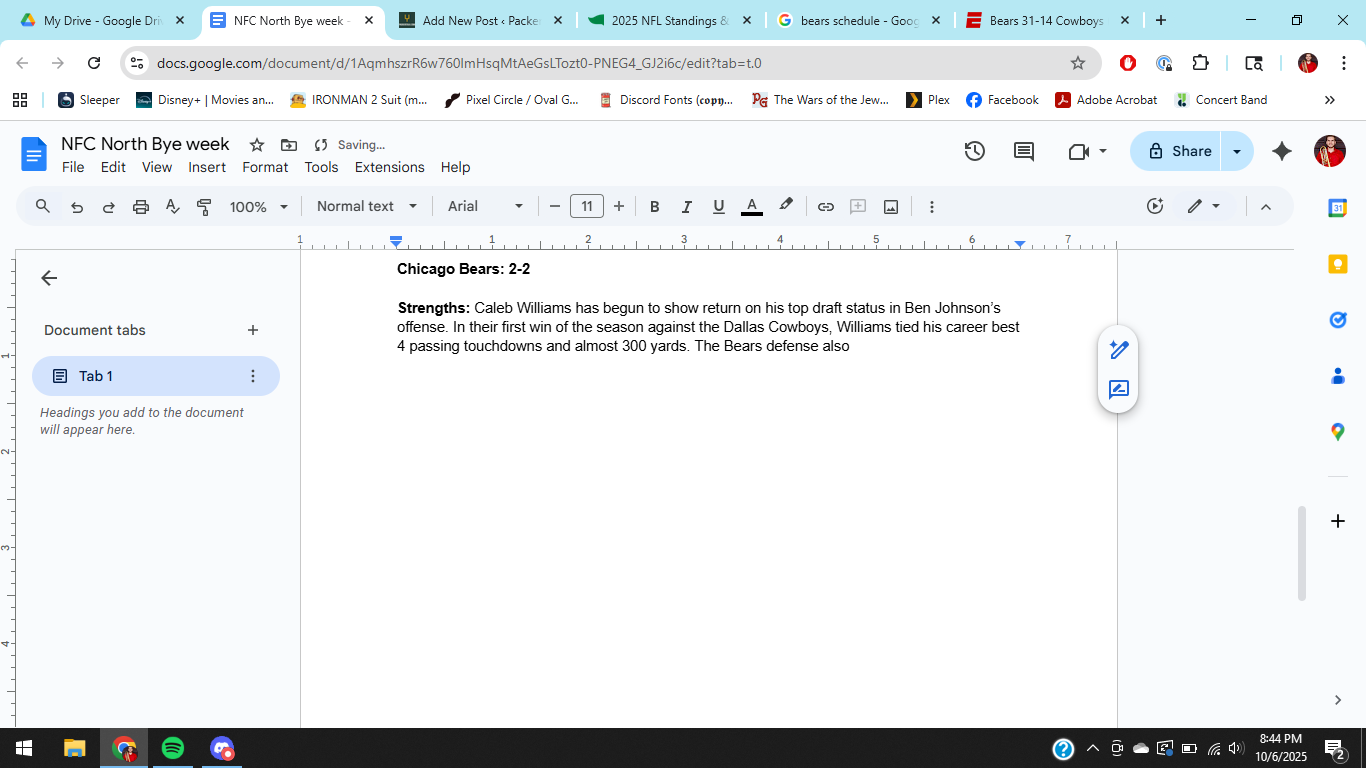Viewport: 1366px width, 768px height.
Task: Open the Arial font dropdown
Action: tap(485, 207)
